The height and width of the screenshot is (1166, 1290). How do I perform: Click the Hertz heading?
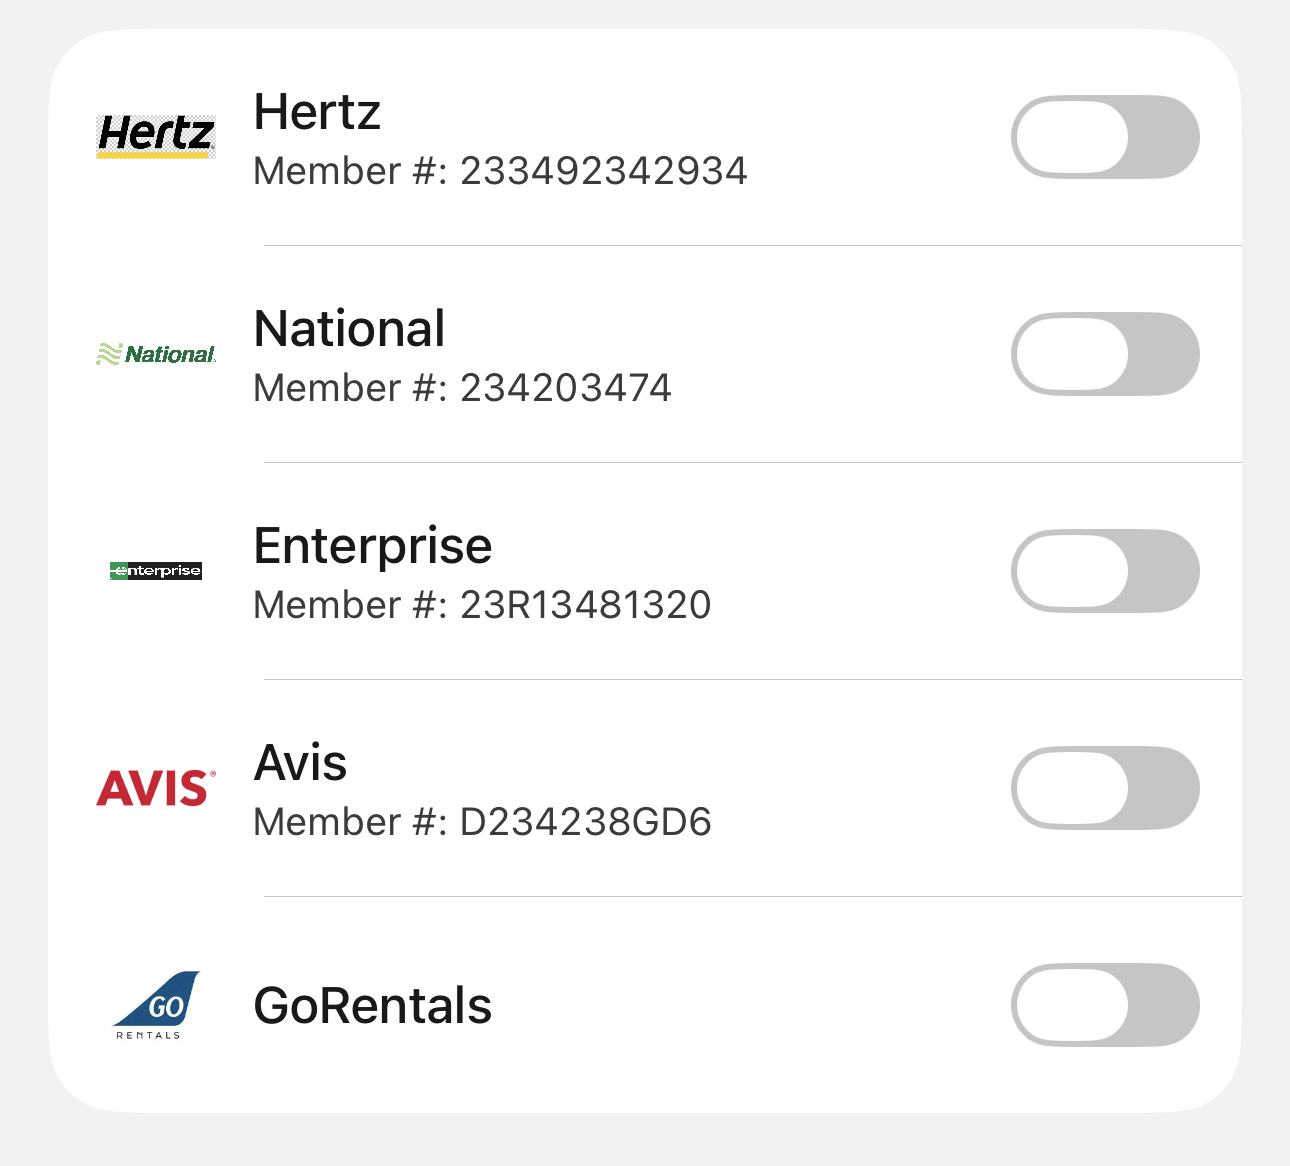click(318, 112)
